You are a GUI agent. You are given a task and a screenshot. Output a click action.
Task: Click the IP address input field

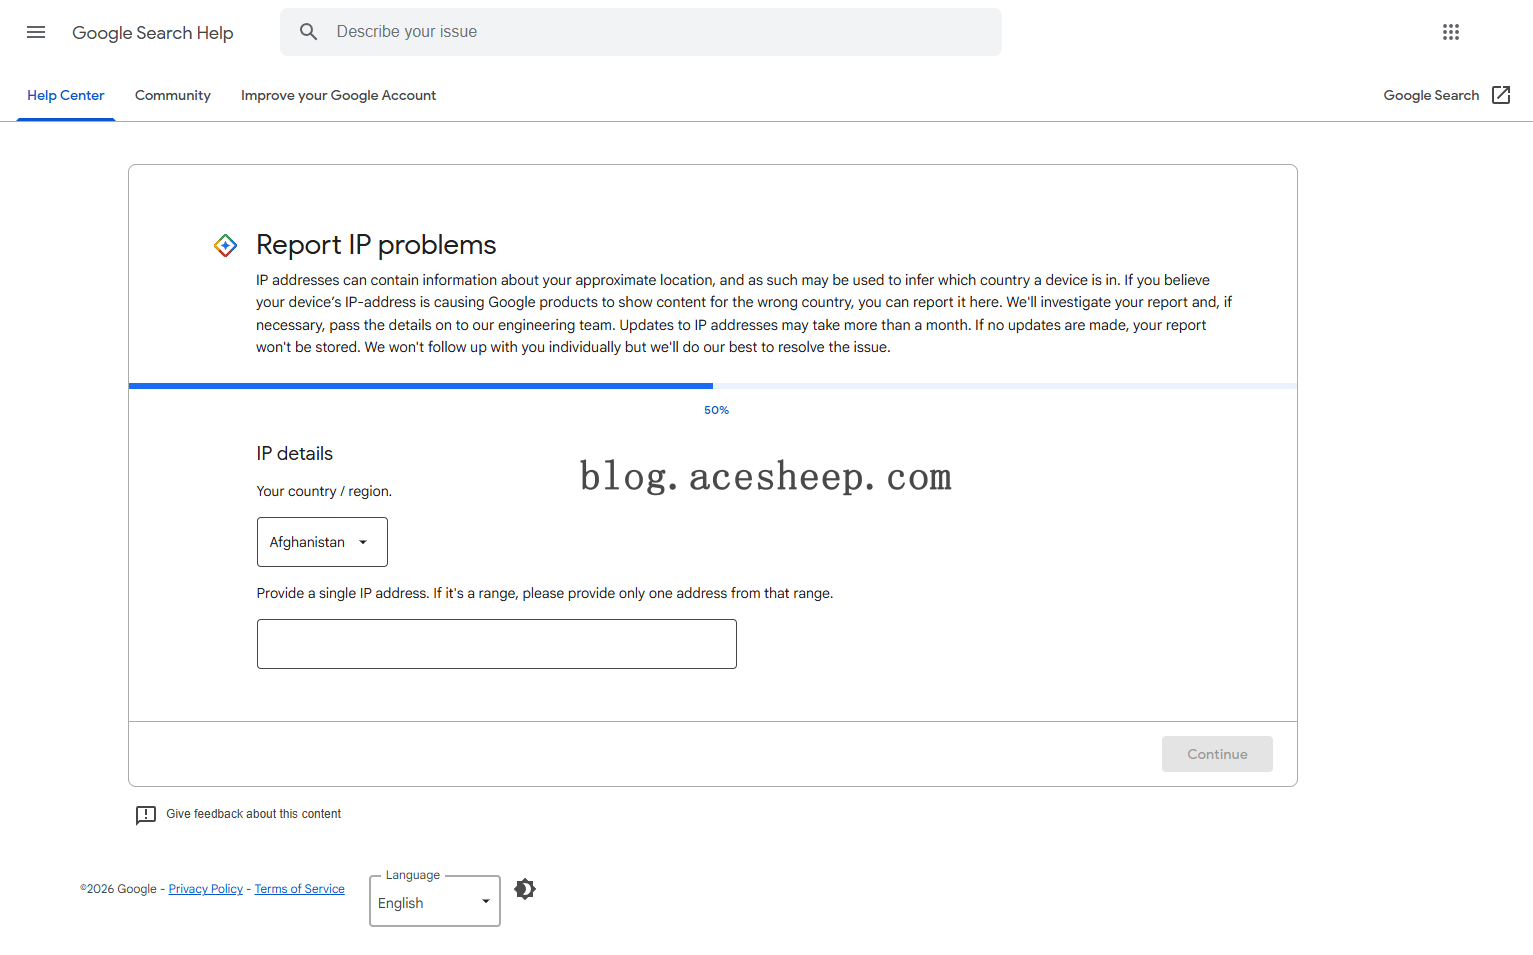pos(496,644)
